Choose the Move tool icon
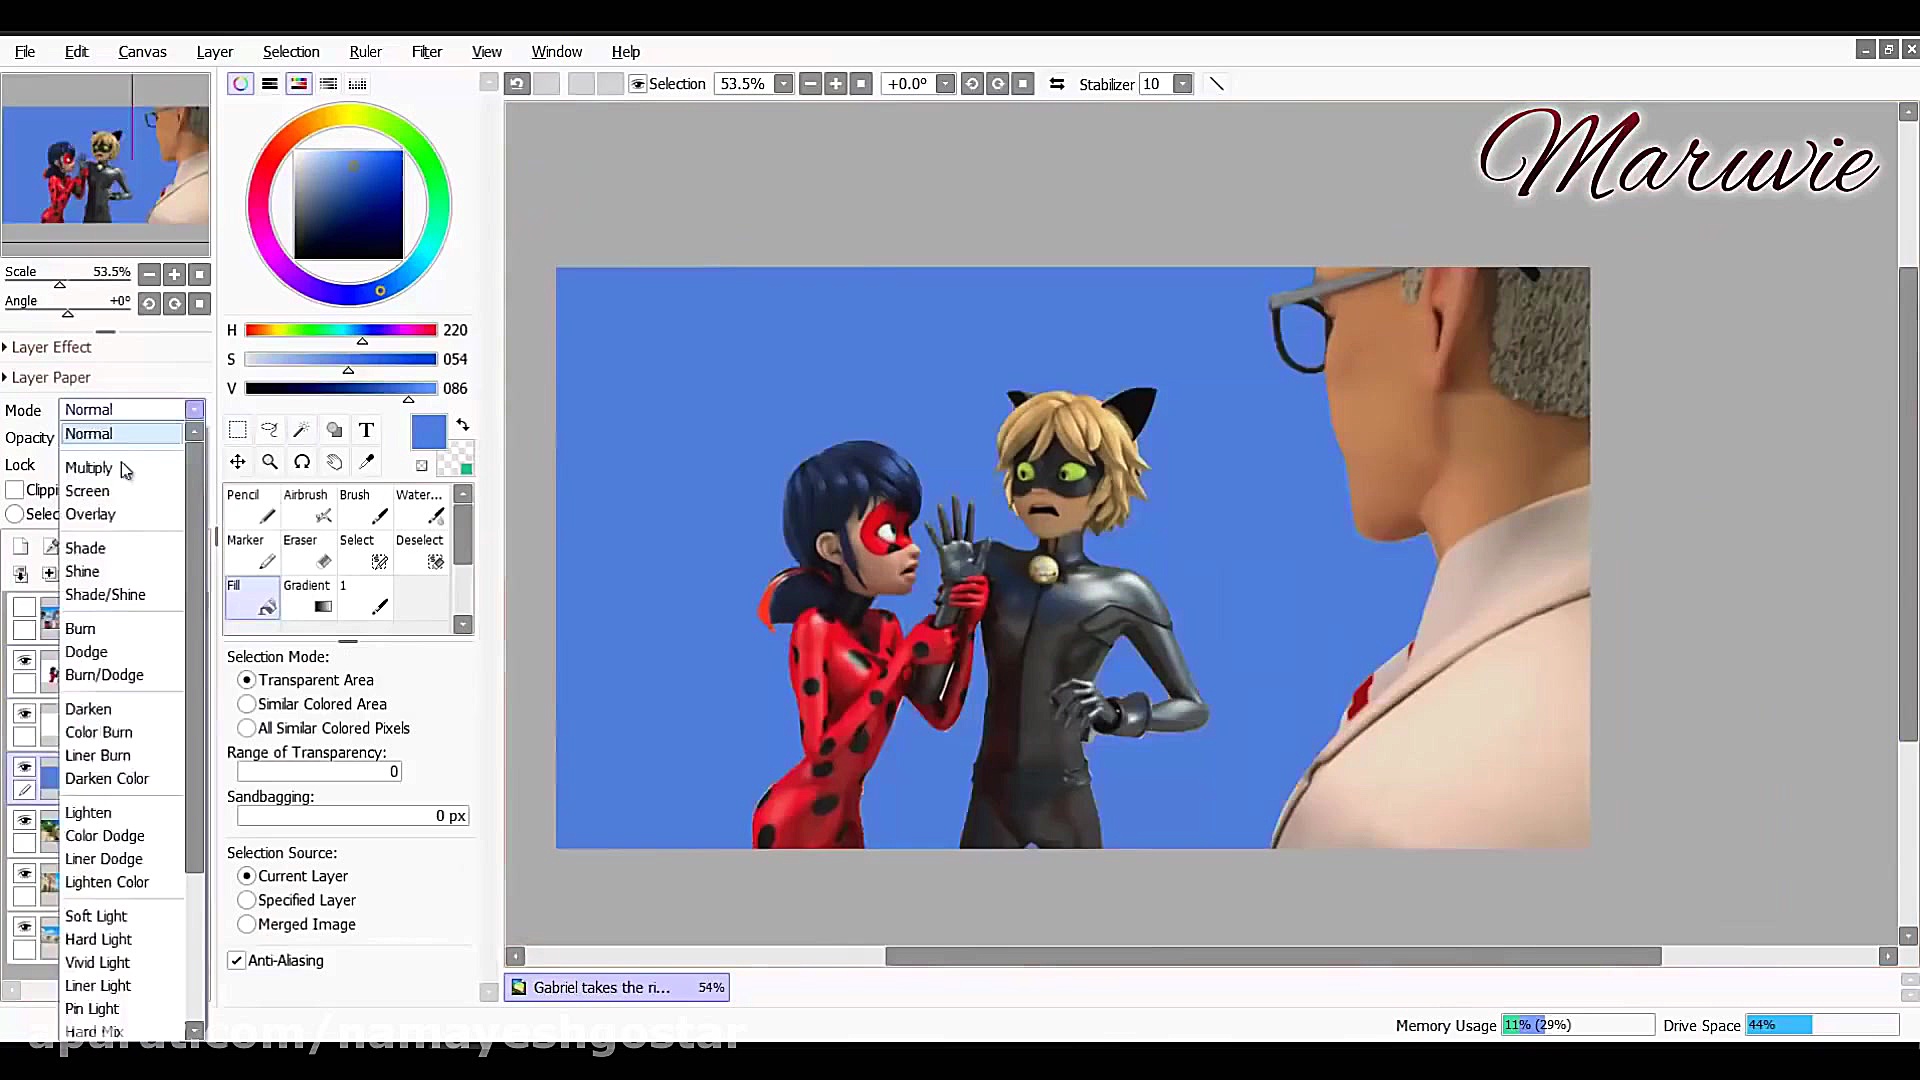 pos(237,462)
